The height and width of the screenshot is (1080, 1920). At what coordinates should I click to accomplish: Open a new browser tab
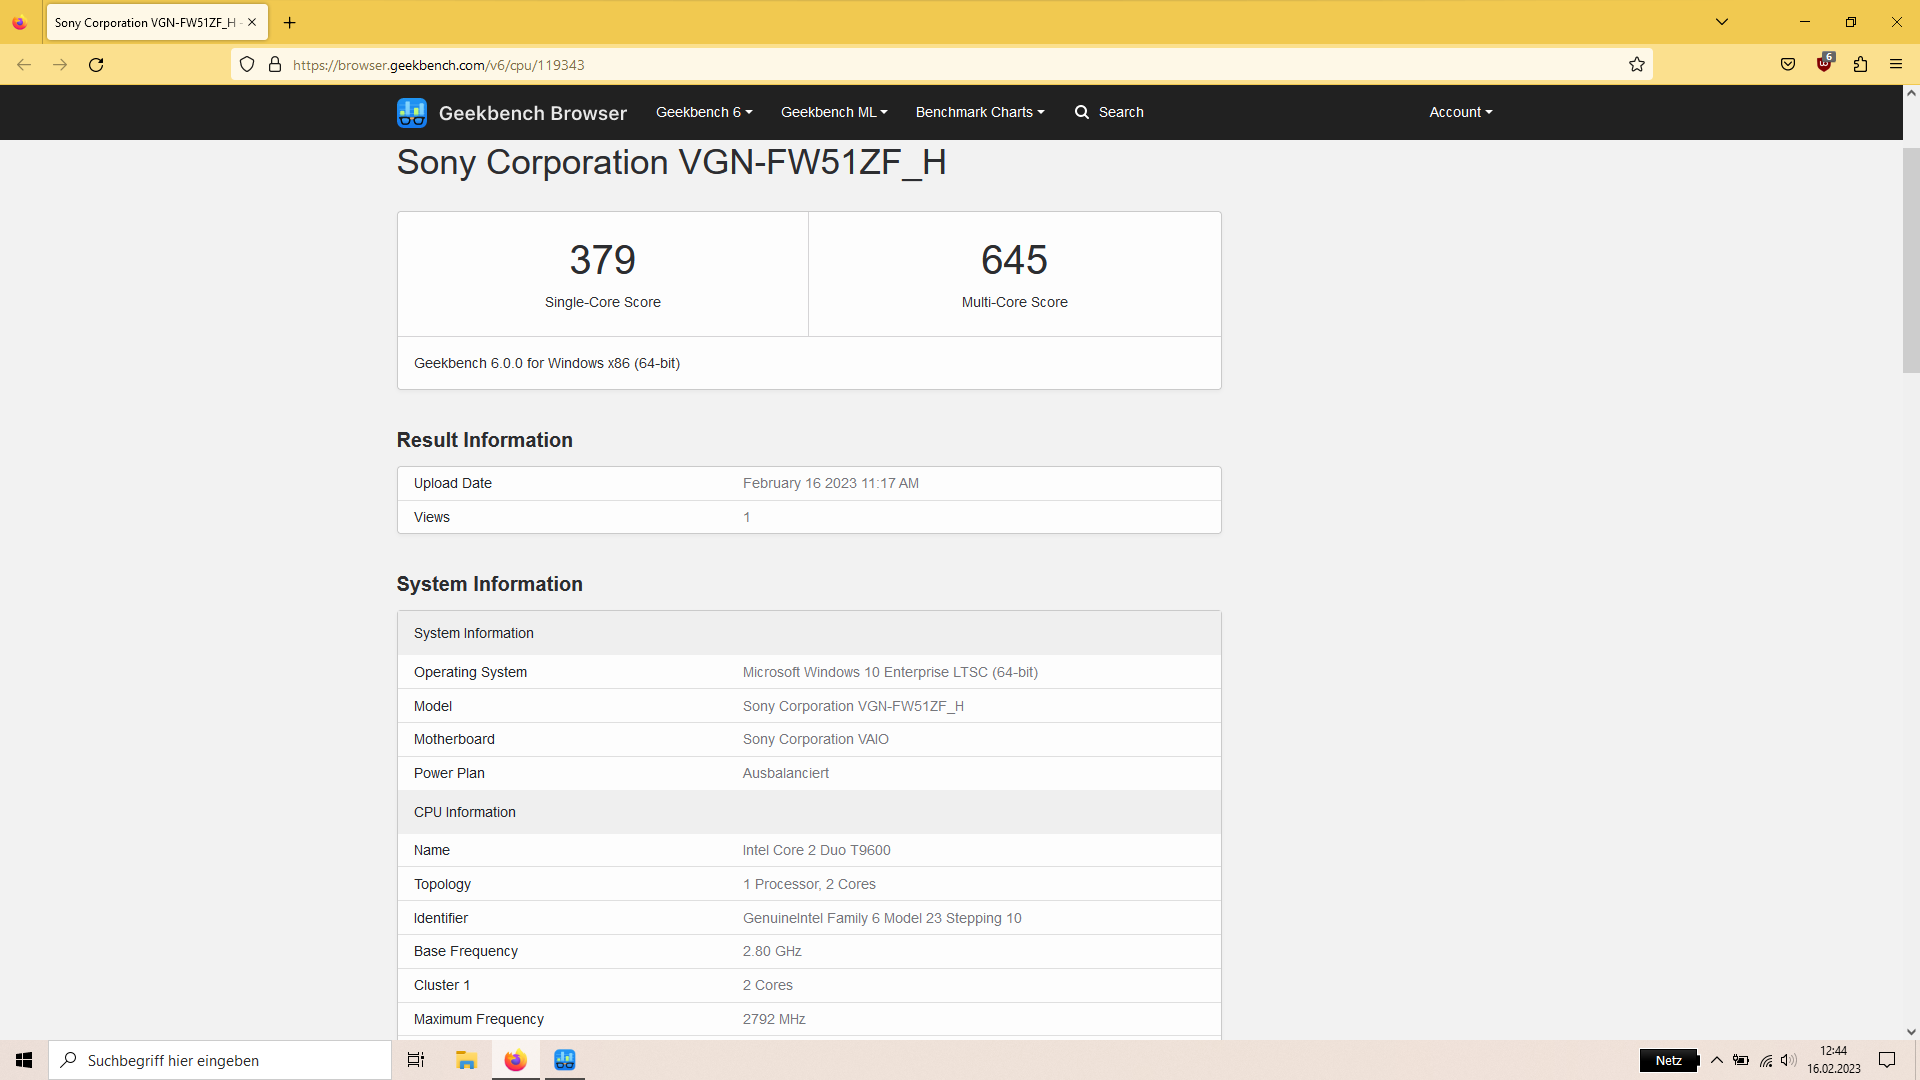click(x=290, y=22)
